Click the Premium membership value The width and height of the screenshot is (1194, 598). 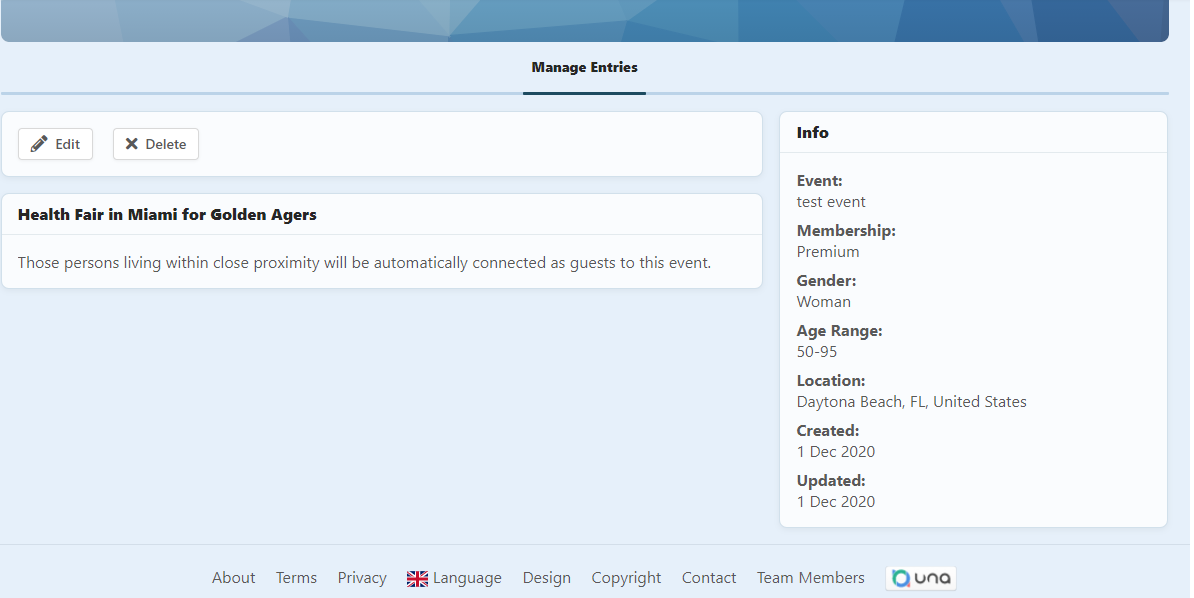(827, 252)
